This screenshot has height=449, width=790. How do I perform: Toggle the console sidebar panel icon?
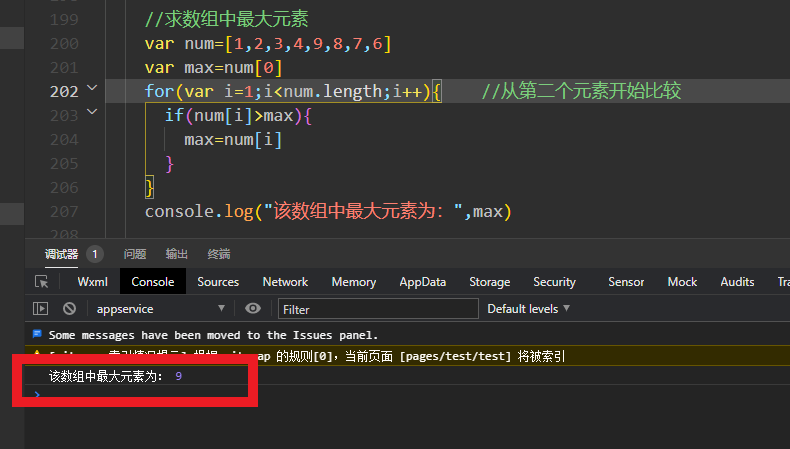(x=40, y=308)
